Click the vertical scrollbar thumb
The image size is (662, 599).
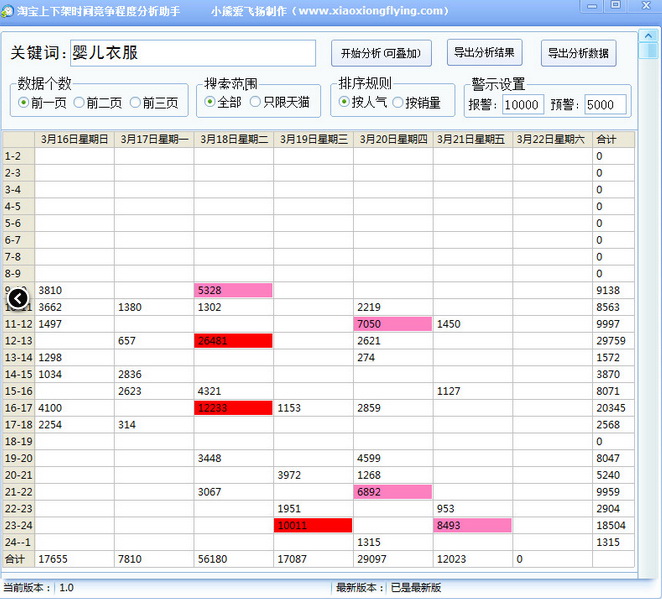coord(648,51)
